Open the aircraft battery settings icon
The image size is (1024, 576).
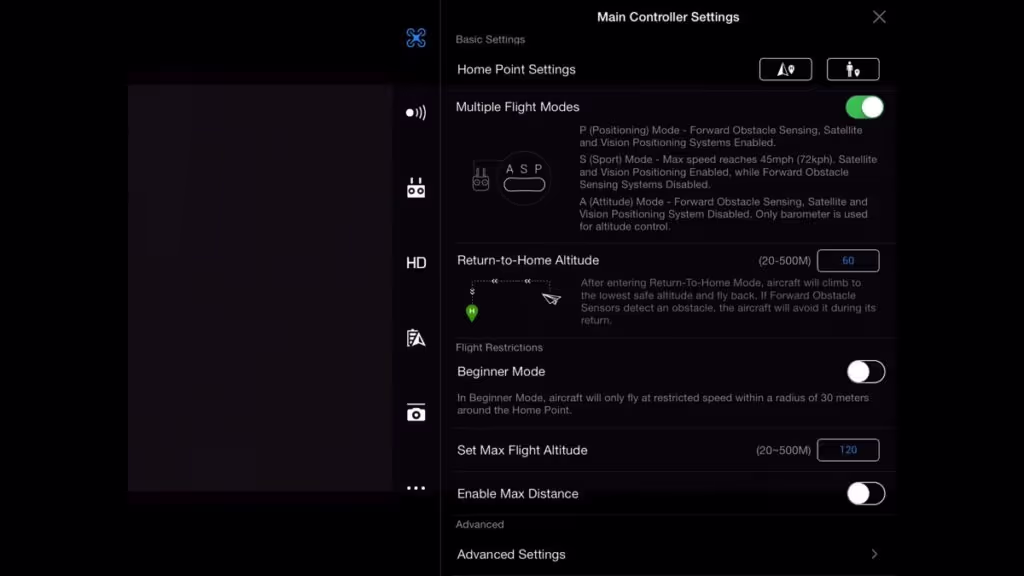416,338
